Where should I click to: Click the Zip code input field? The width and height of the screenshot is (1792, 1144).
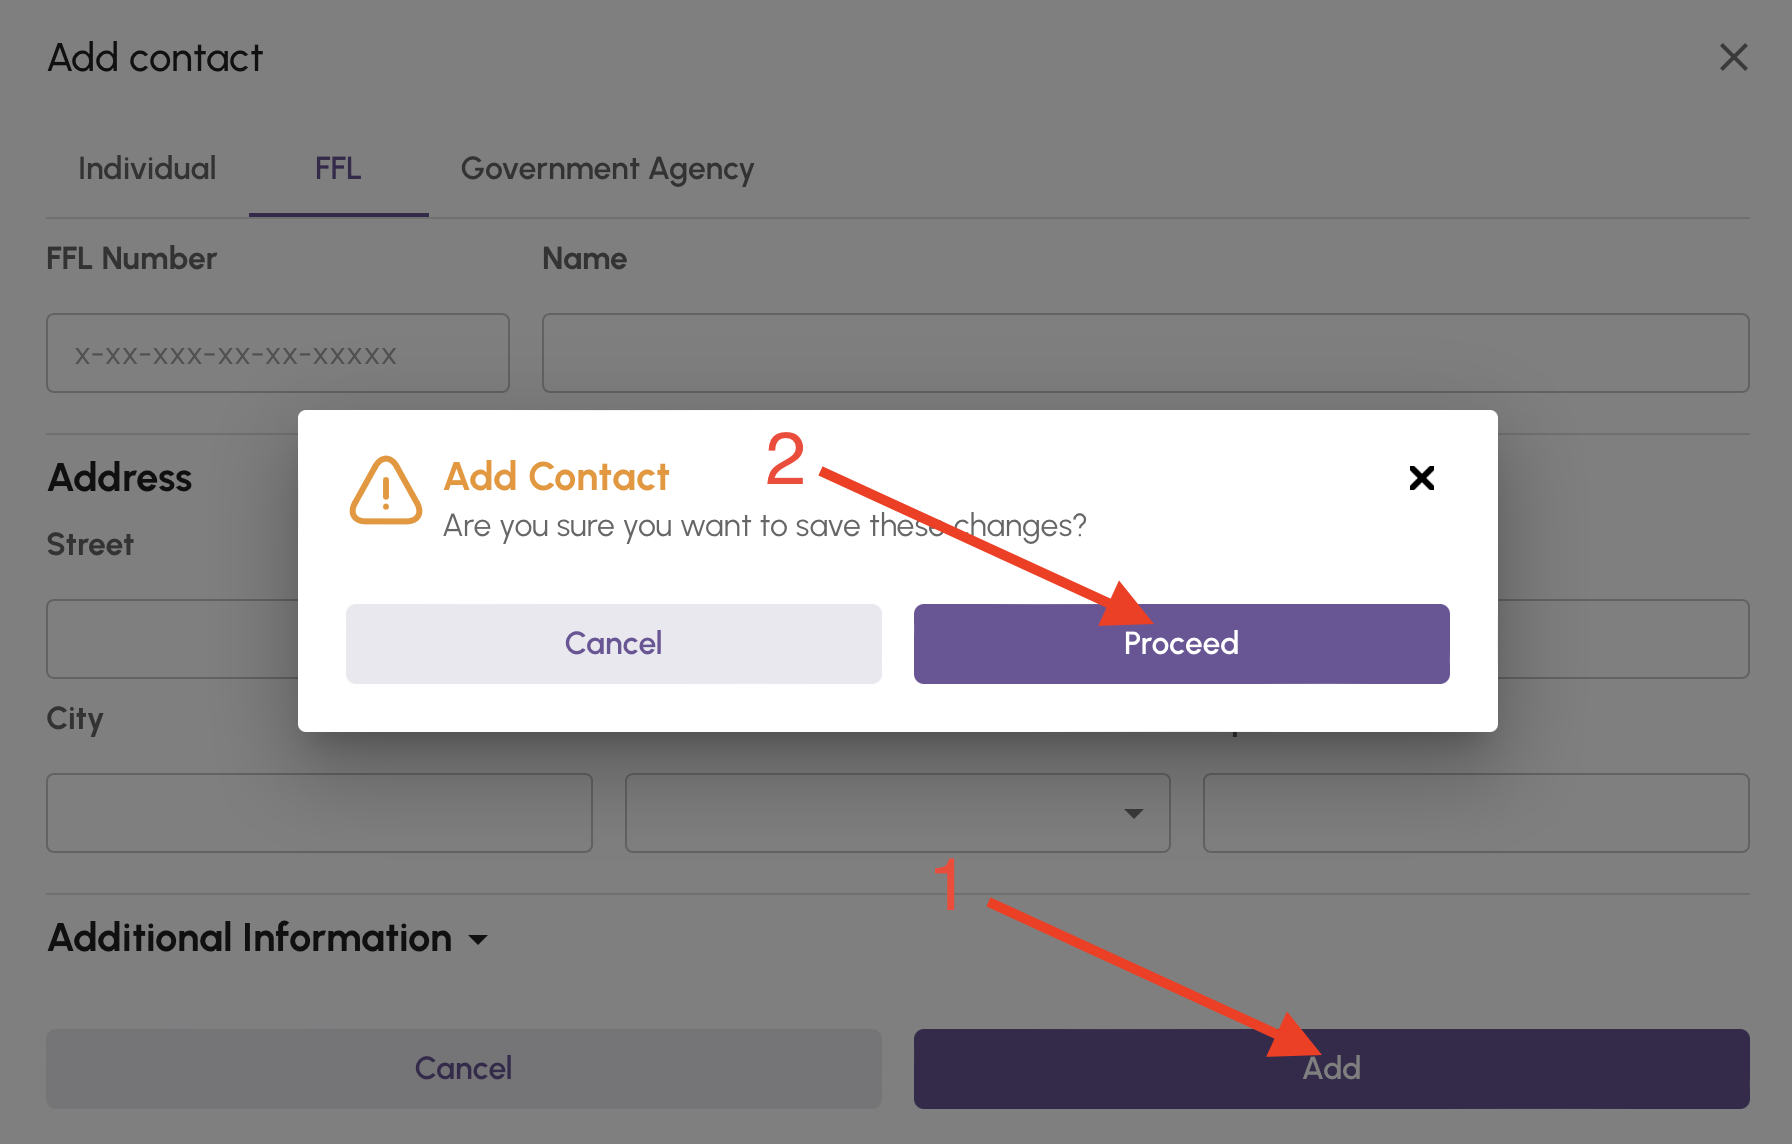[x=1474, y=813]
